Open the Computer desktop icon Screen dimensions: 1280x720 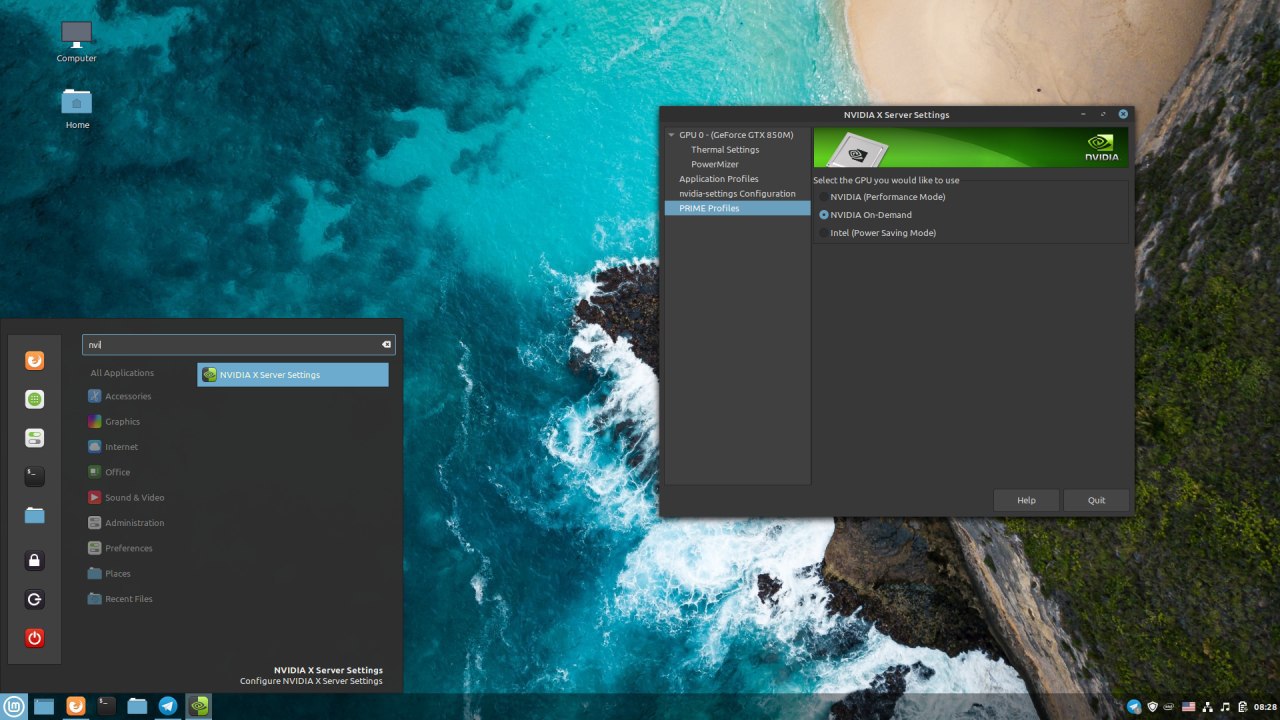pyautogui.click(x=77, y=42)
